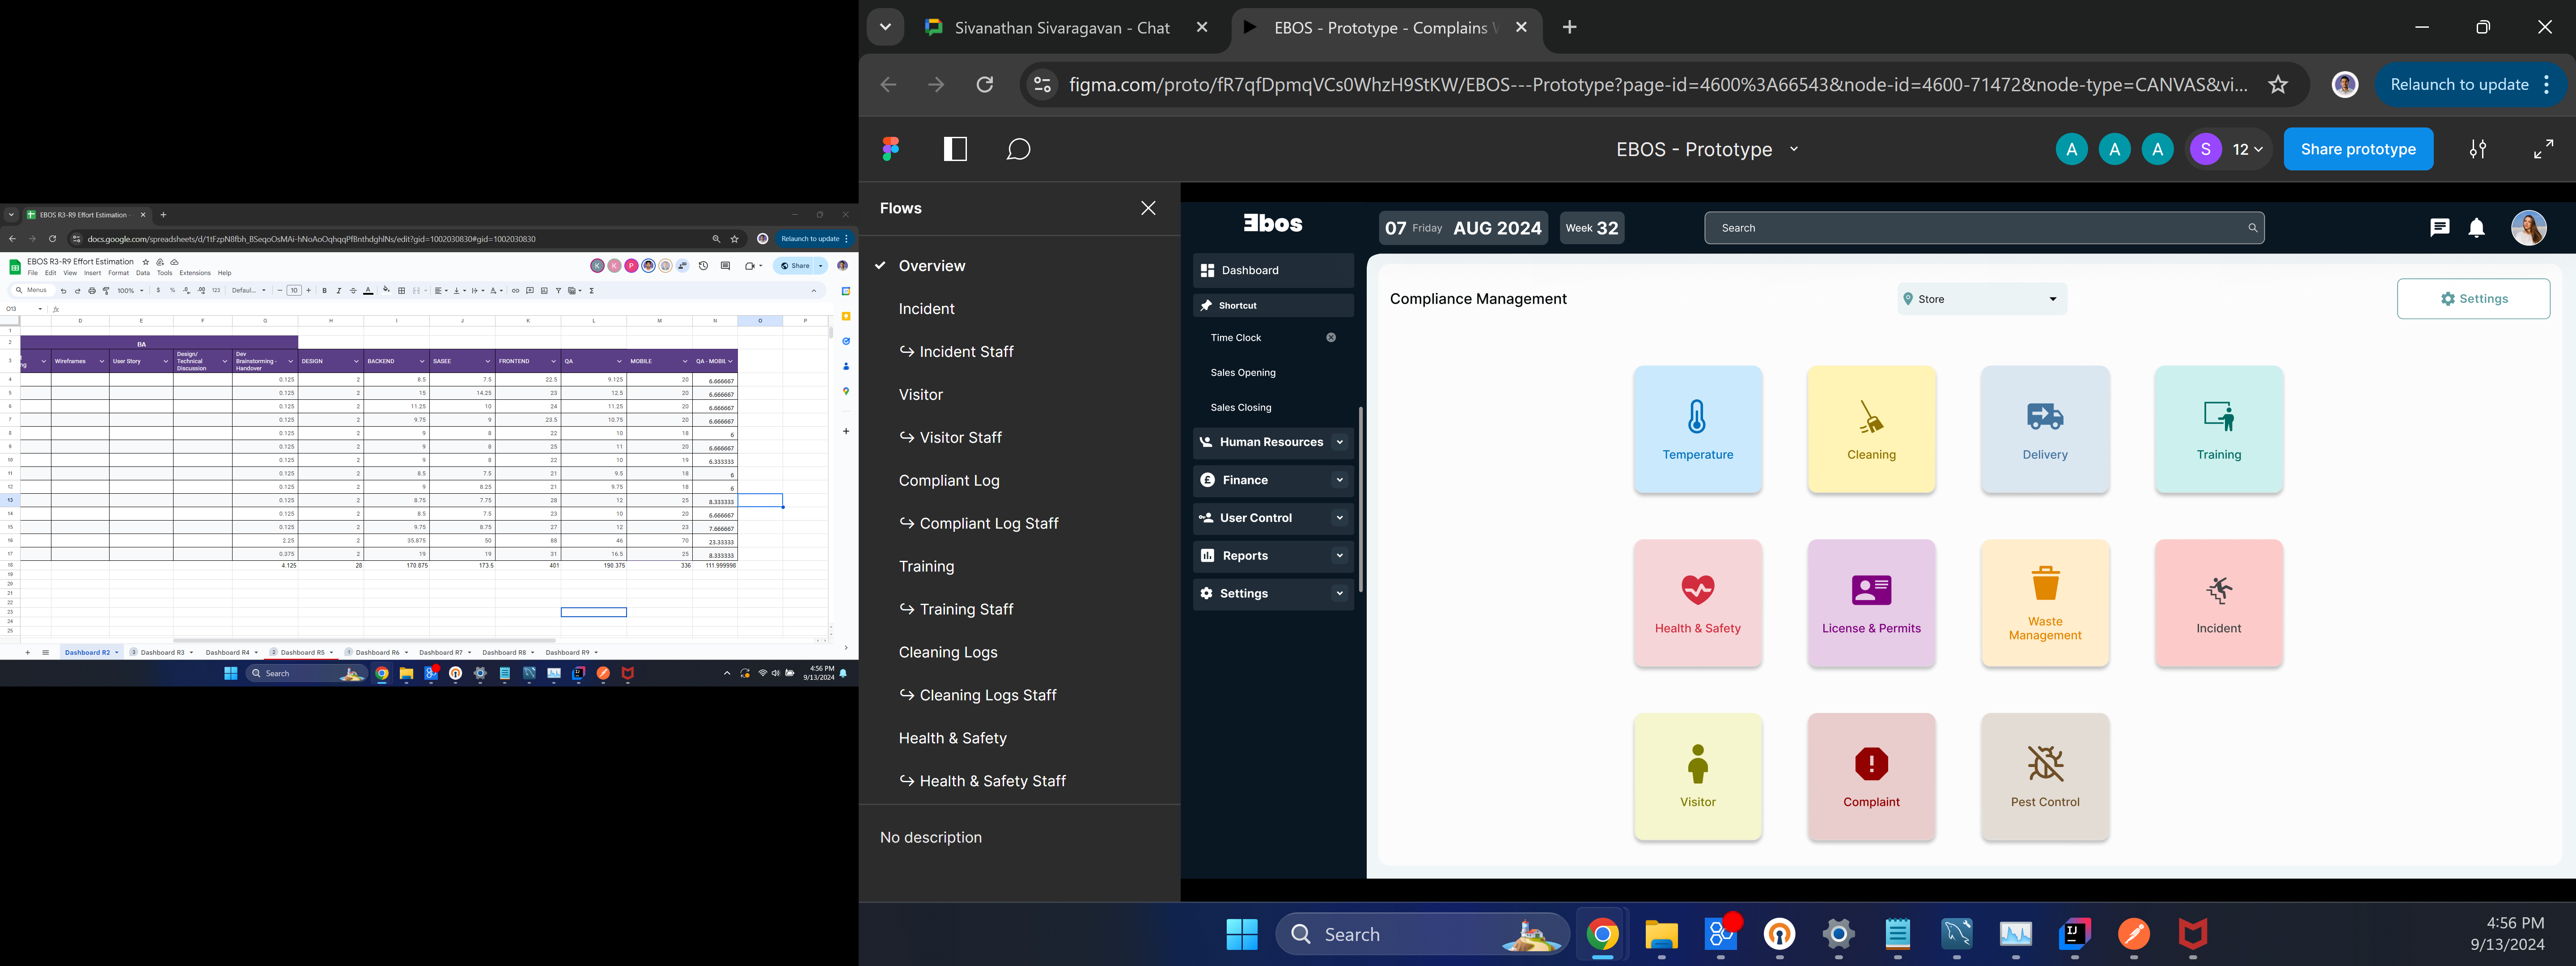
Task: Close the Flows panel
Action: (x=1148, y=208)
